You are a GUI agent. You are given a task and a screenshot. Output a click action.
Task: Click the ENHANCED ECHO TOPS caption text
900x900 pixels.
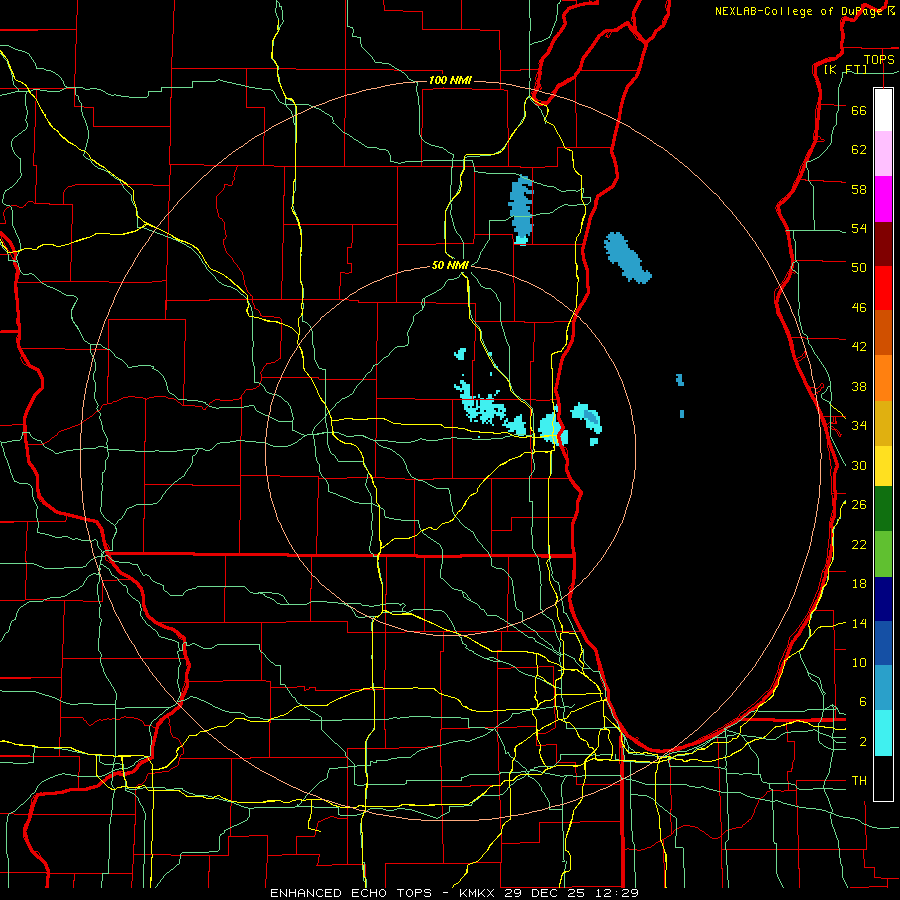pos(351,893)
